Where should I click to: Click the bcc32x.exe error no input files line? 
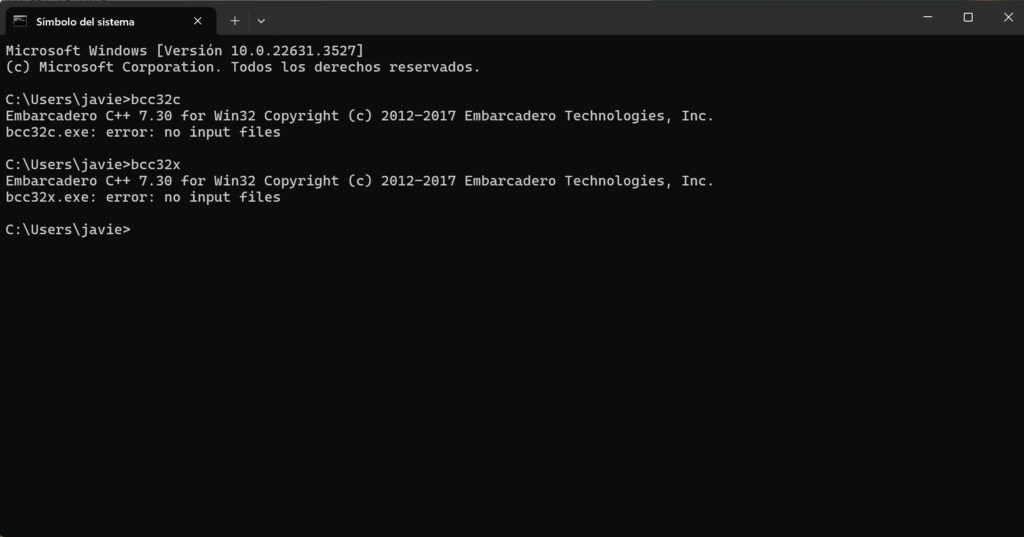click(x=143, y=197)
